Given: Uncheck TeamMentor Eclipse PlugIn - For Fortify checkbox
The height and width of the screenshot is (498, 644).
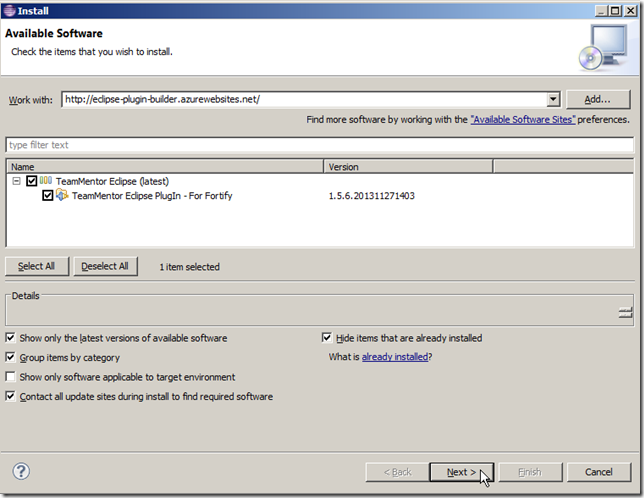Looking at the screenshot, I should pos(48,195).
